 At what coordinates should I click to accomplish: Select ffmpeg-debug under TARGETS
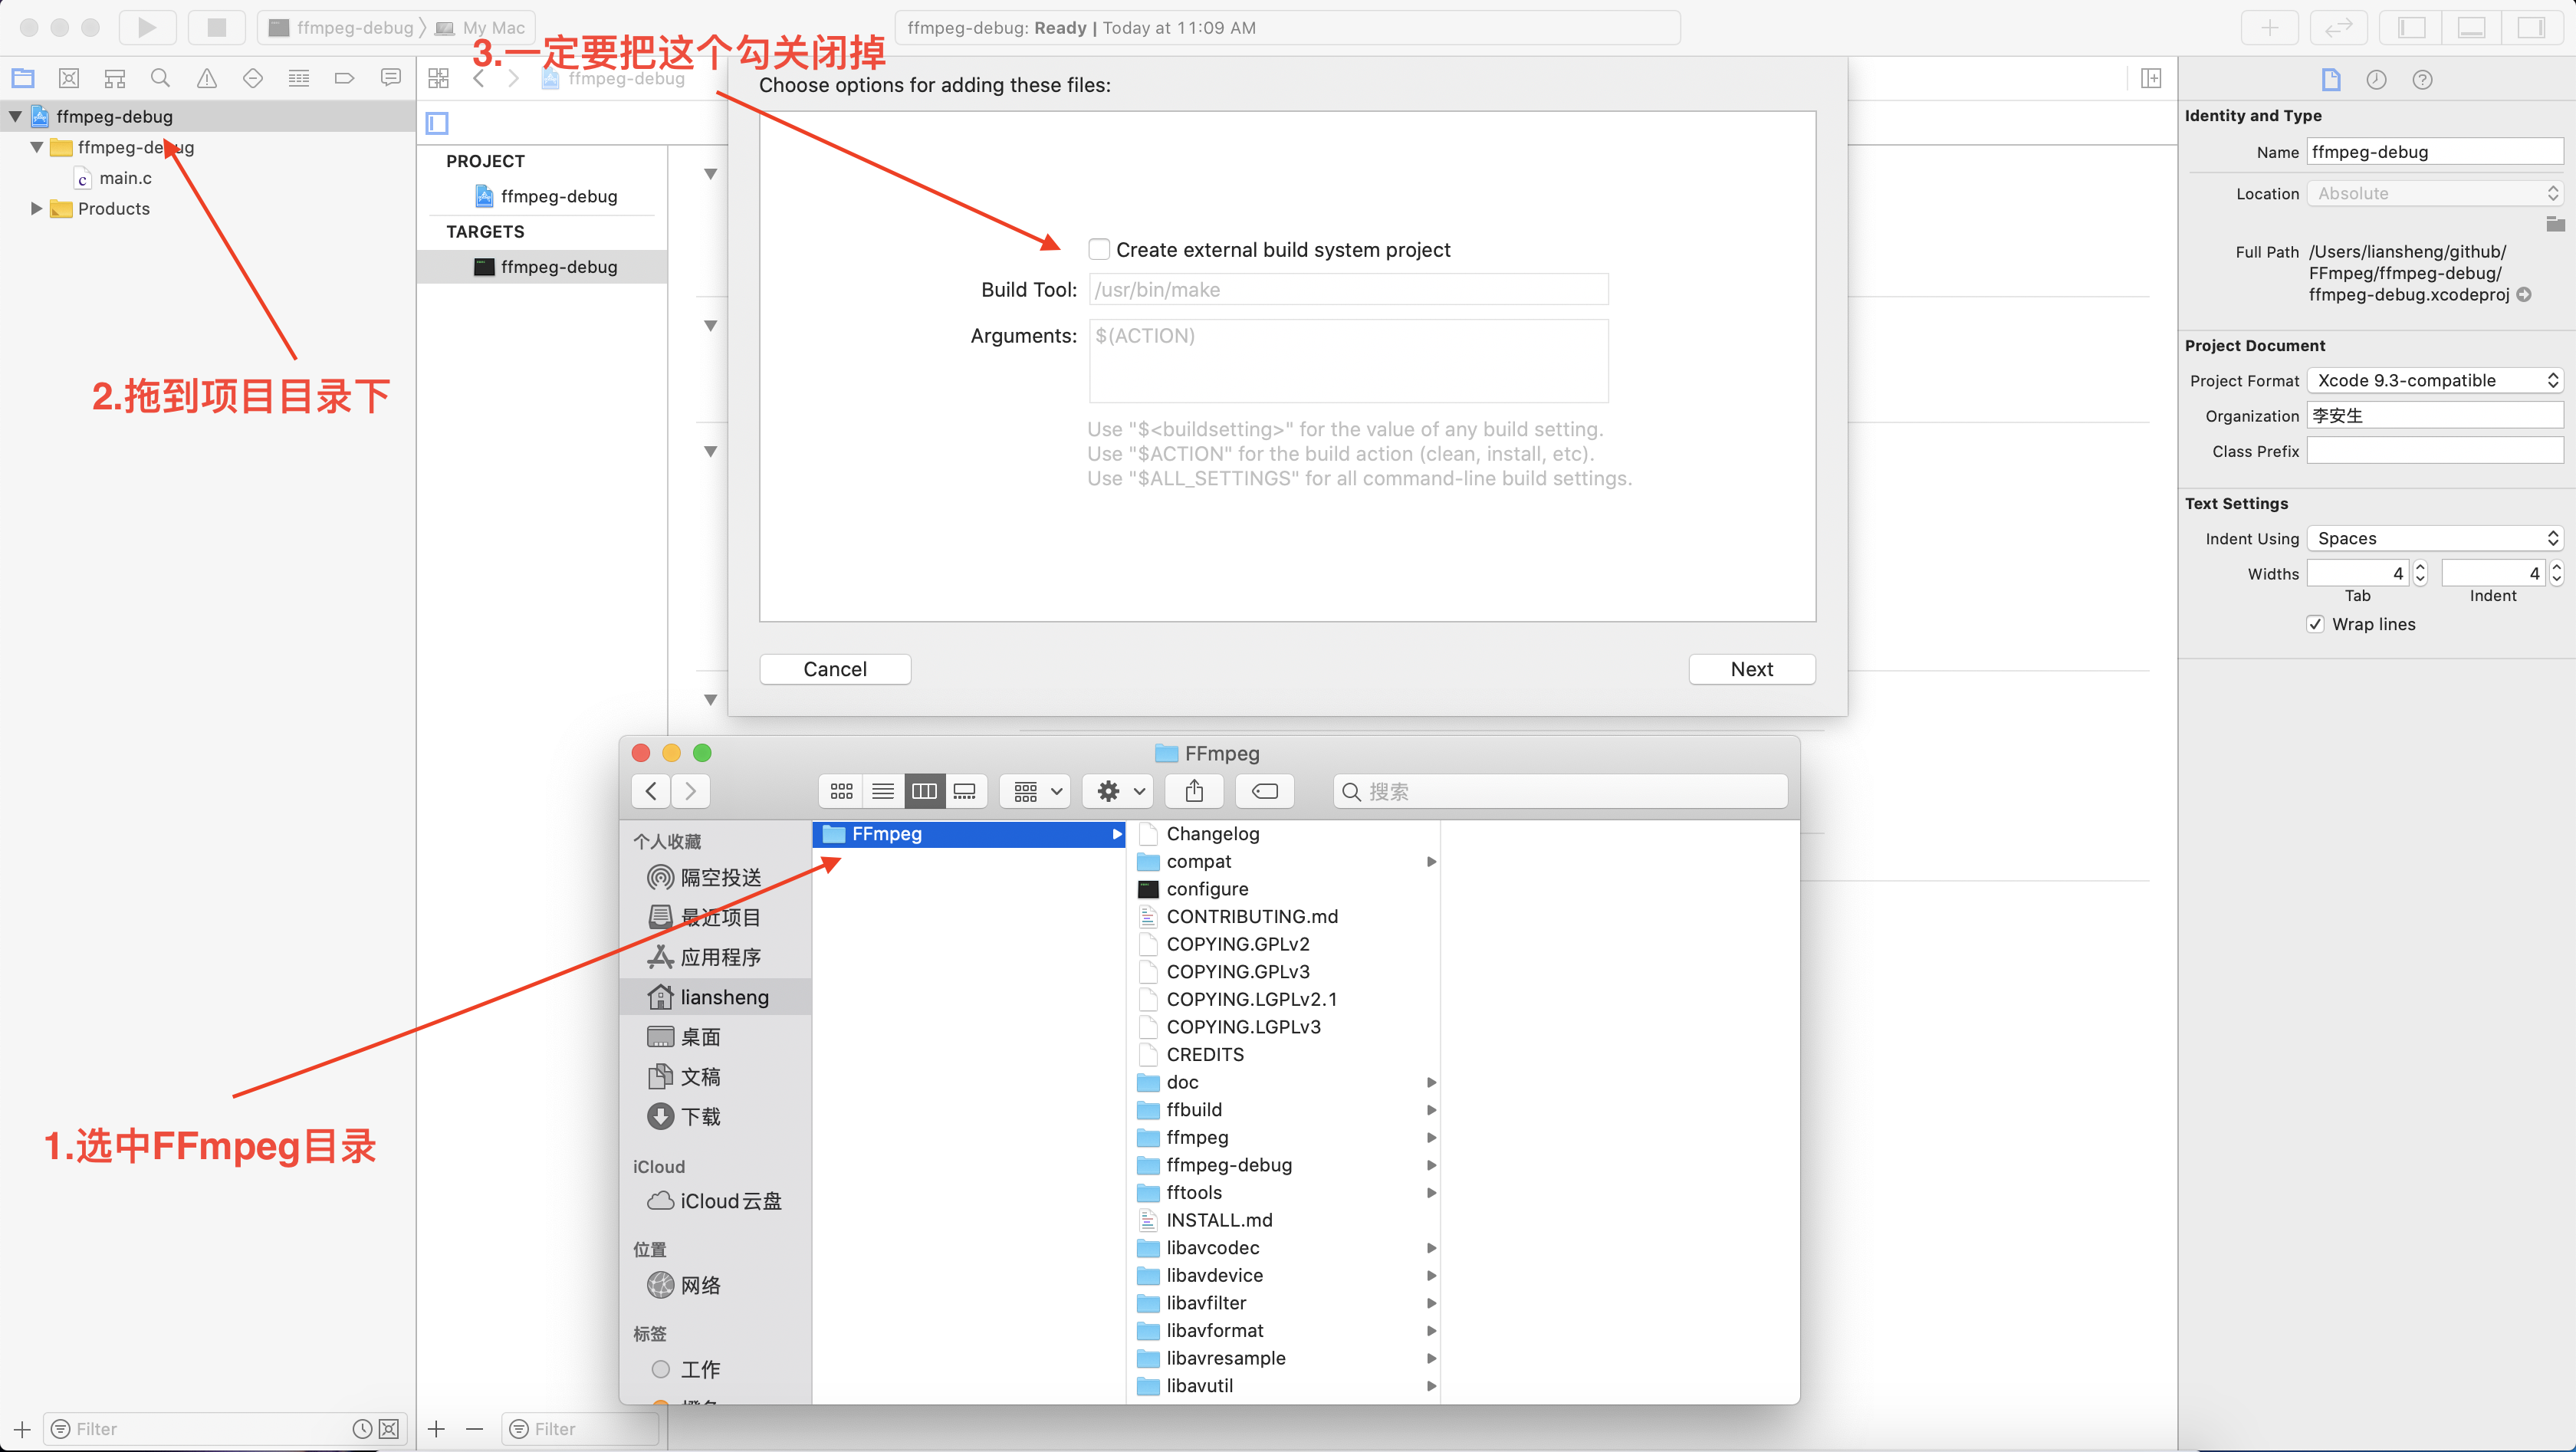(558, 267)
